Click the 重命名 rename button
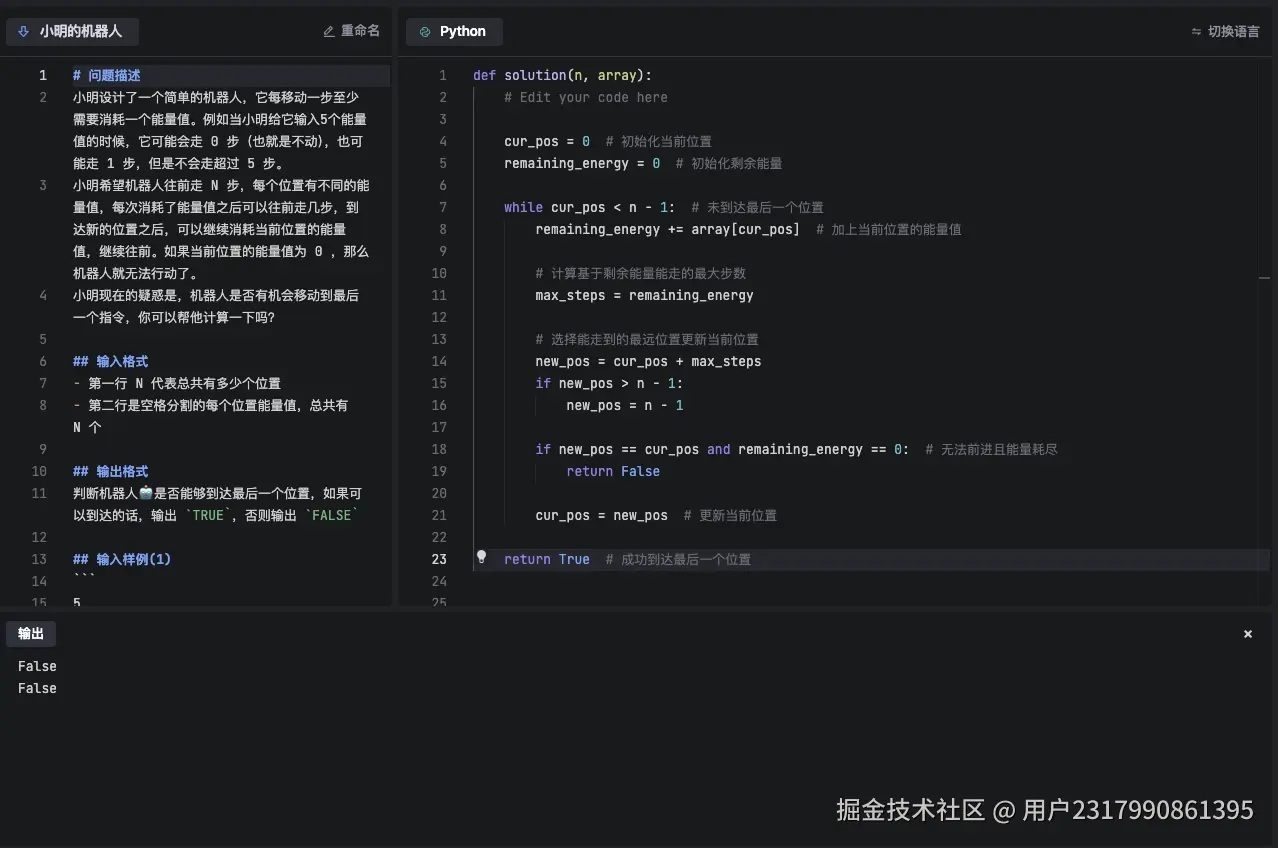The width and height of the screenshot is (1278, 848). click(x=351, y=31)
